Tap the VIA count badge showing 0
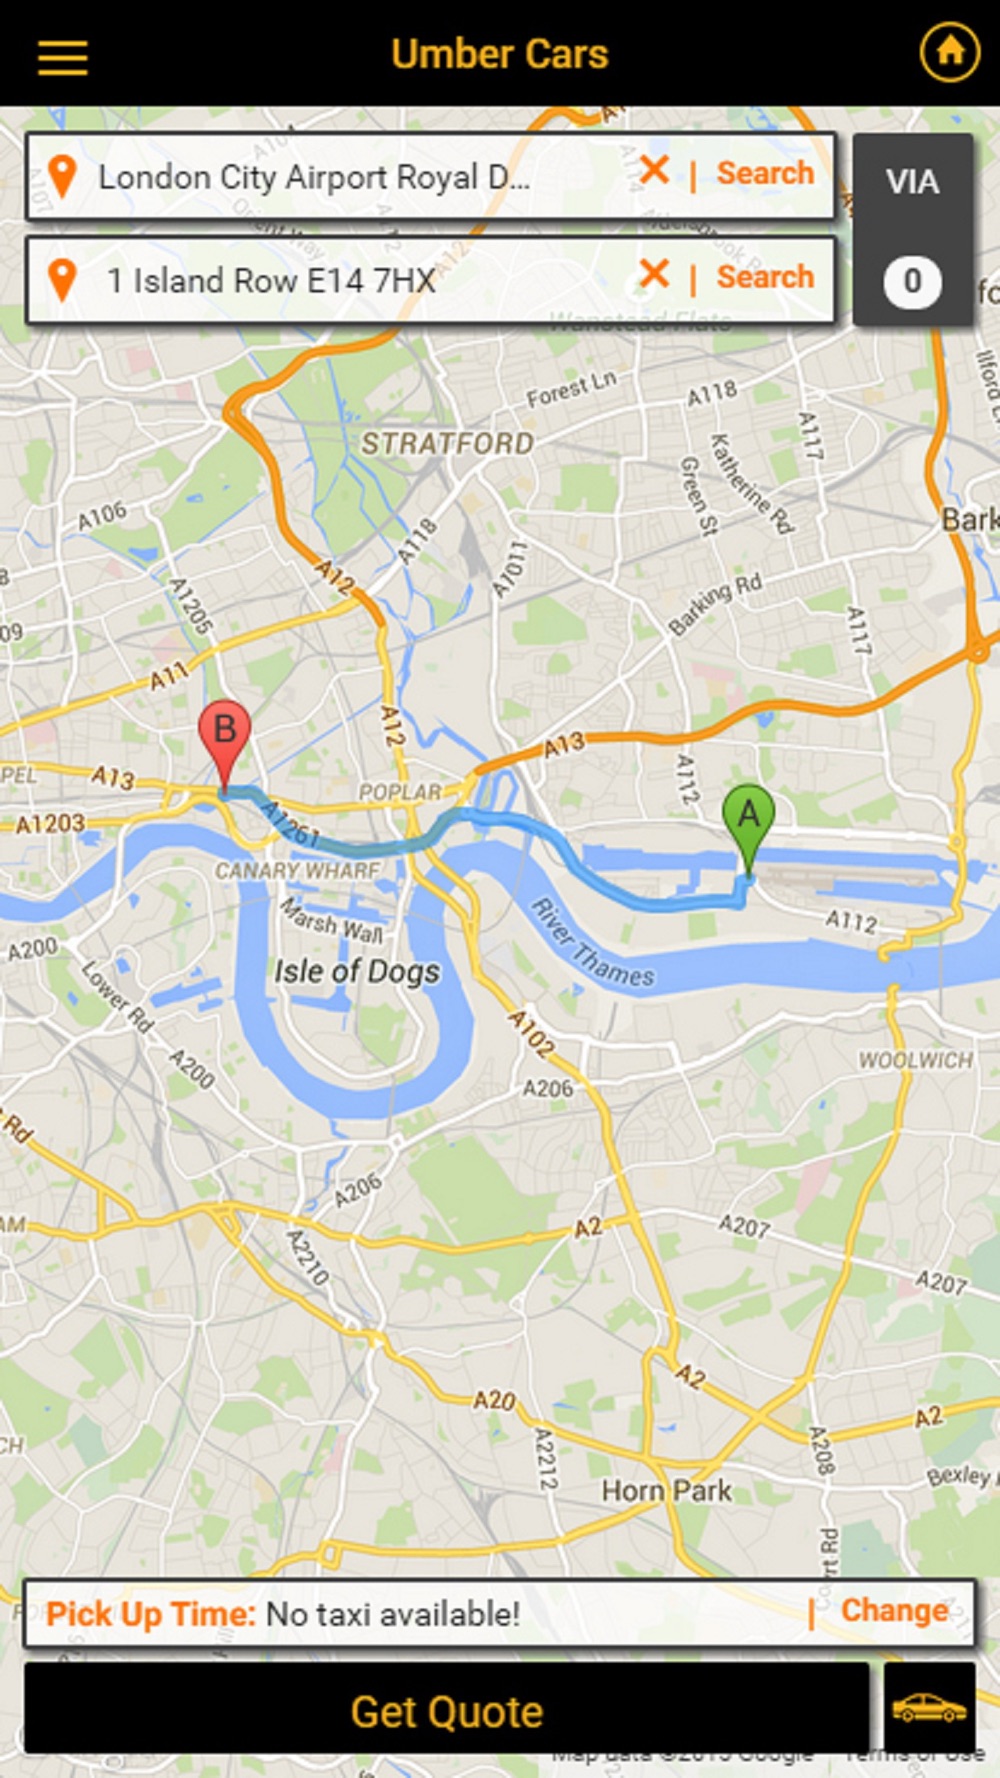Screen dimensions: 1000x1778 pyautogui.click(x=912, y=281)
